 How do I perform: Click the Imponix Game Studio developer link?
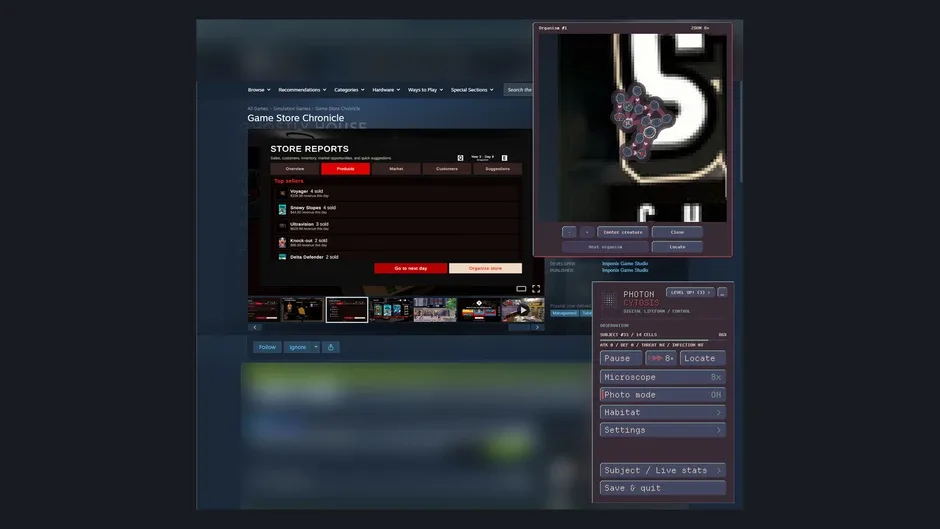point(625,263)
